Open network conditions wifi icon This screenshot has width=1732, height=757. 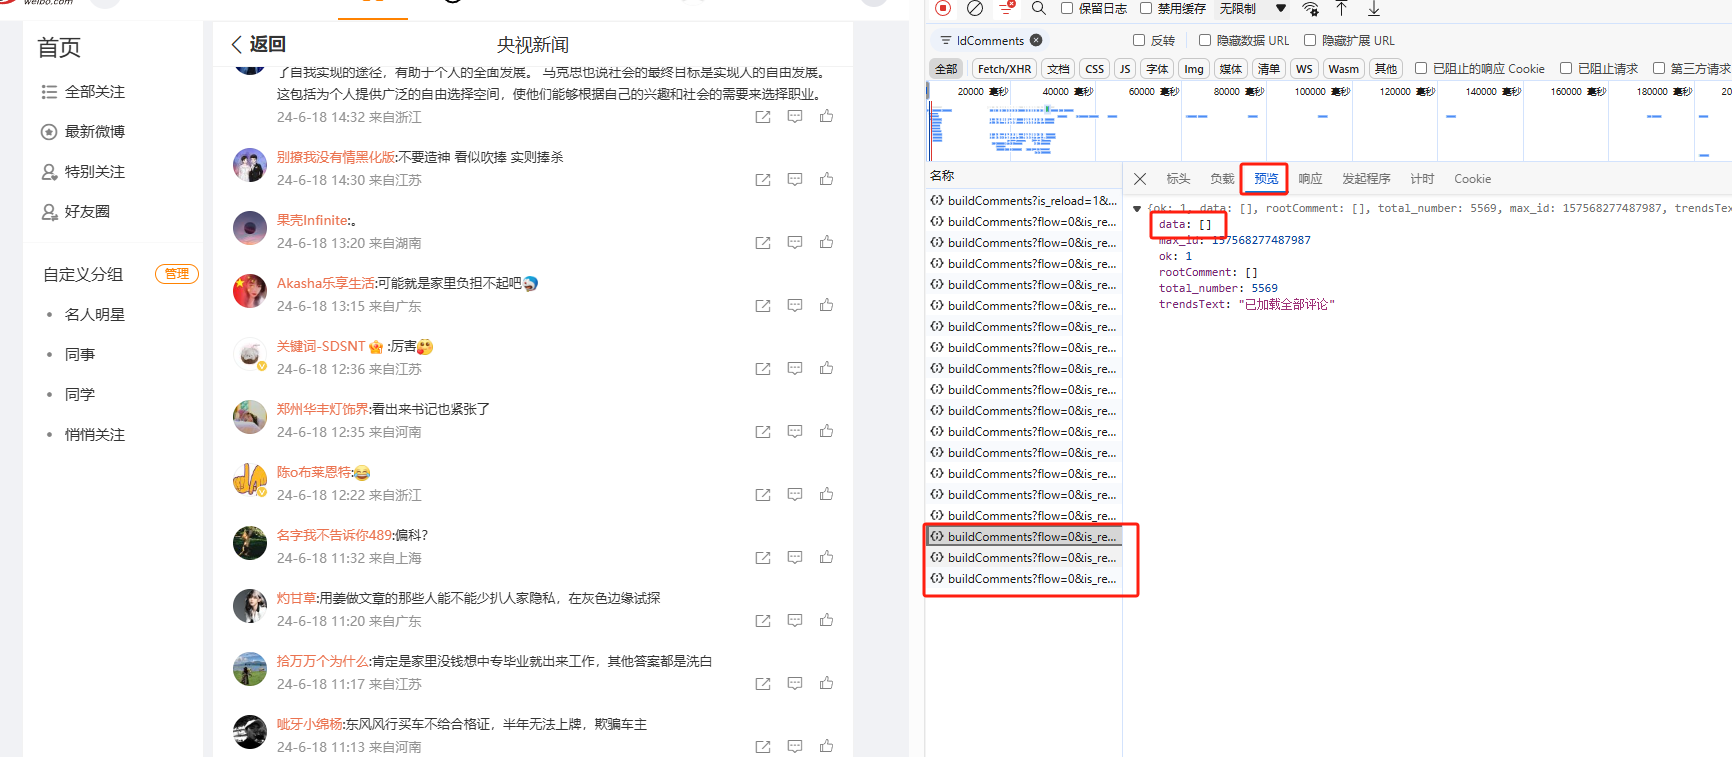(x=1310, y=8)
